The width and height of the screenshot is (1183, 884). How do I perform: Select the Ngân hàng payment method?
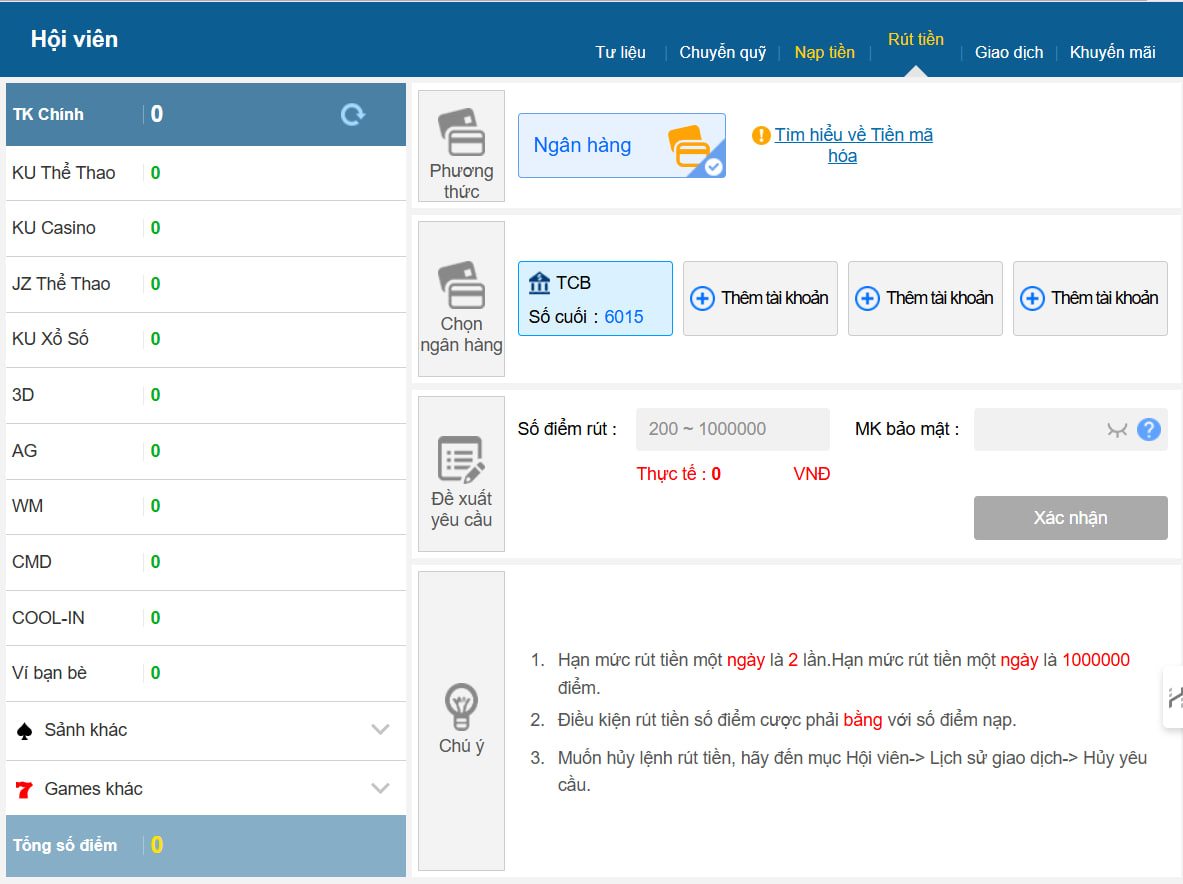pyautogui.click(x=621, y=146)
